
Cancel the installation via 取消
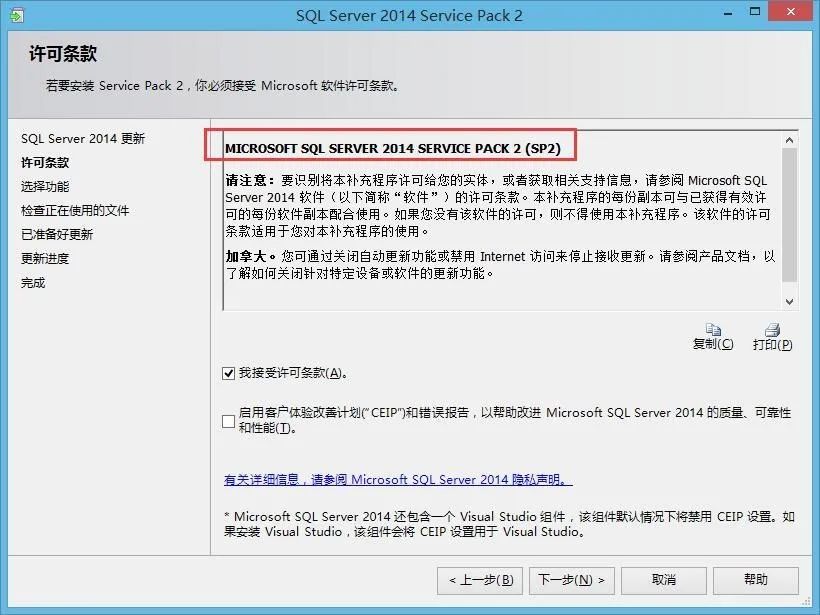663,580
